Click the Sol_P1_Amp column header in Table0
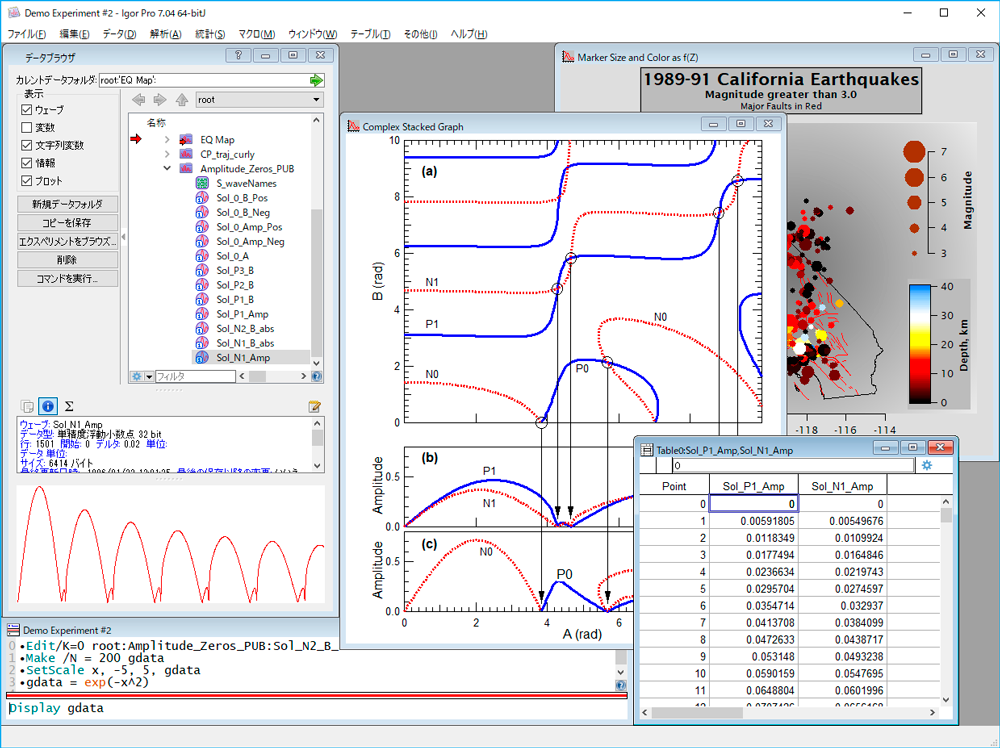This screenshot has width=1000, height=748. 753,486
